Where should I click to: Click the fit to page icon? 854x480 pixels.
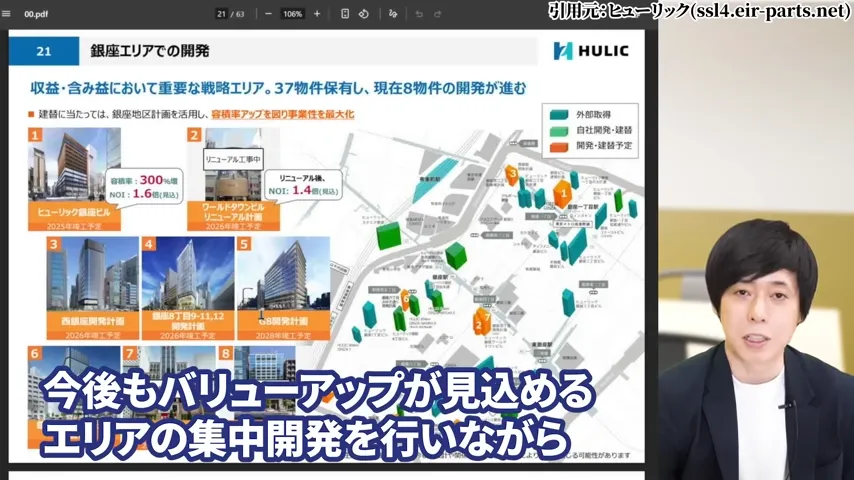(x=345, y=14)
